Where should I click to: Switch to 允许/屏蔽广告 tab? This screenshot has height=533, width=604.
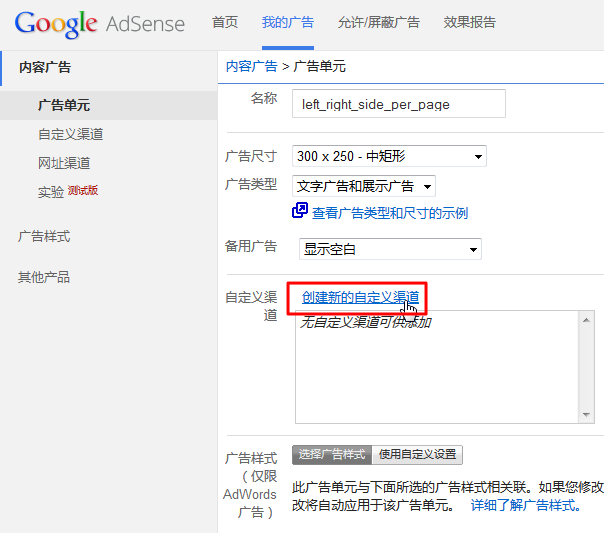coord(379,22)
